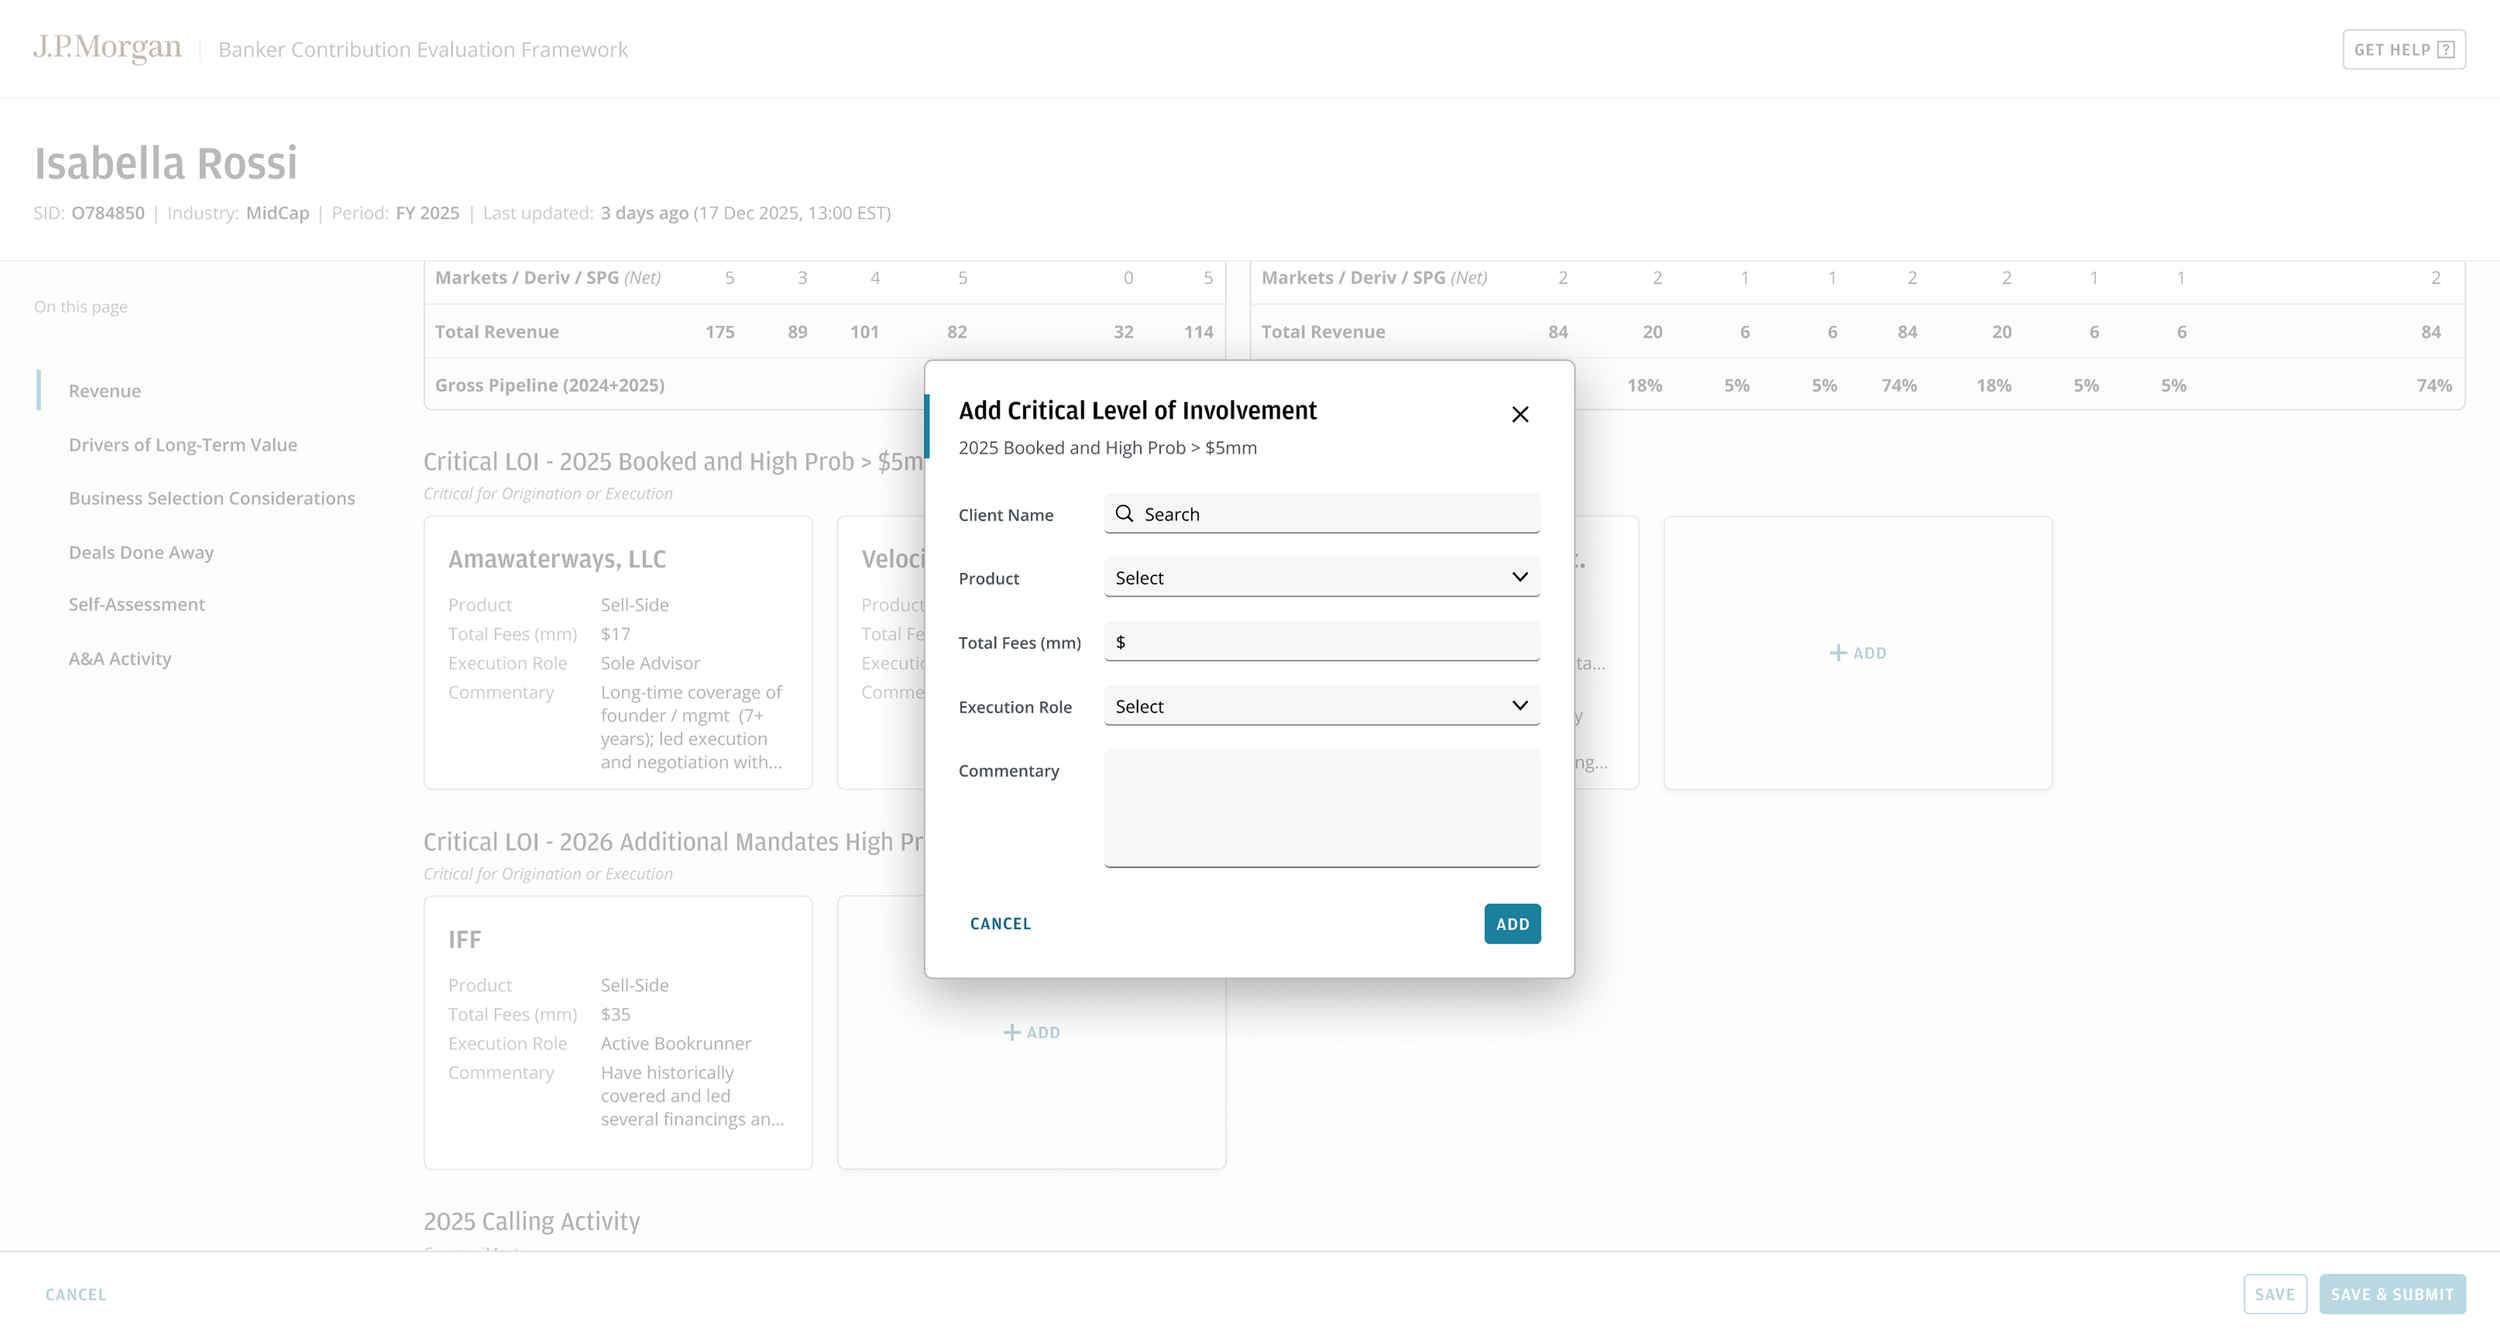The width and height of the screenshot is (2500, 1338).
Task: Open the IFF mandate card
Action: 618,1032
